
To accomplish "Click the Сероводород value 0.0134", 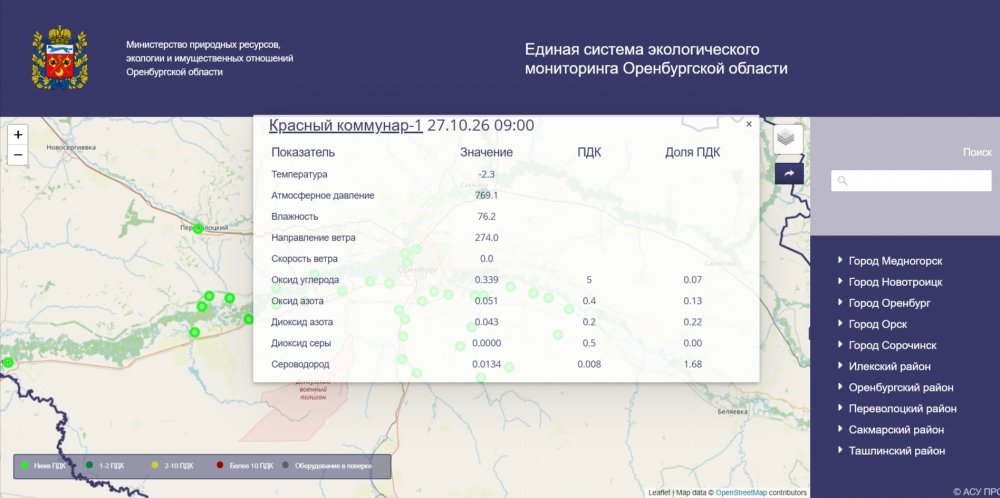I will pyautogui.click(x=487, y=364).
